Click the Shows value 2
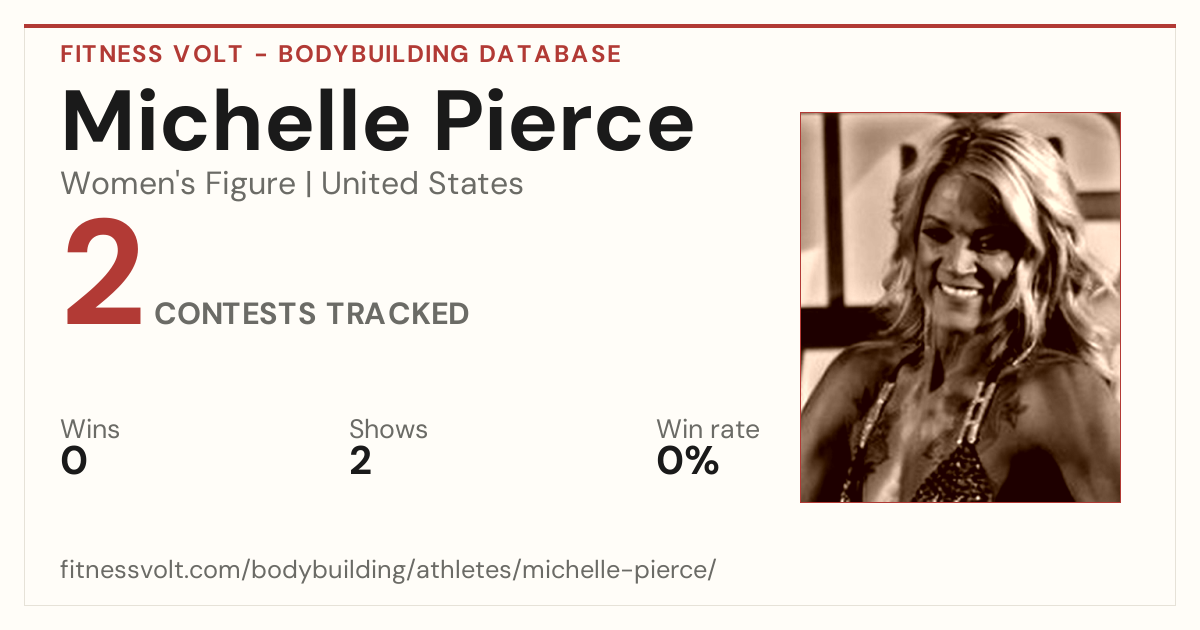The height and width of the screenshot is (630, 1200). pyautogui.click(x=361, y=461)
